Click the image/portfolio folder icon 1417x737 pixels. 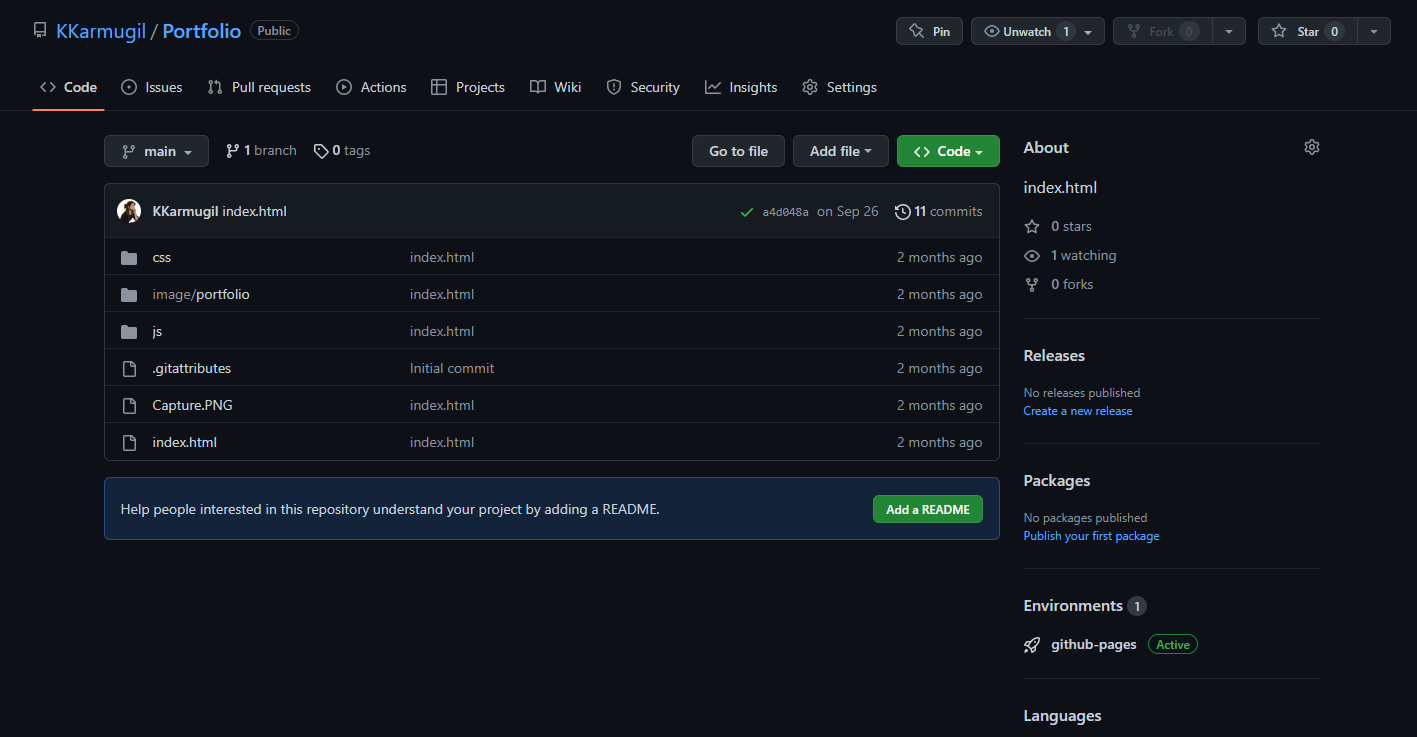(129, 295)
